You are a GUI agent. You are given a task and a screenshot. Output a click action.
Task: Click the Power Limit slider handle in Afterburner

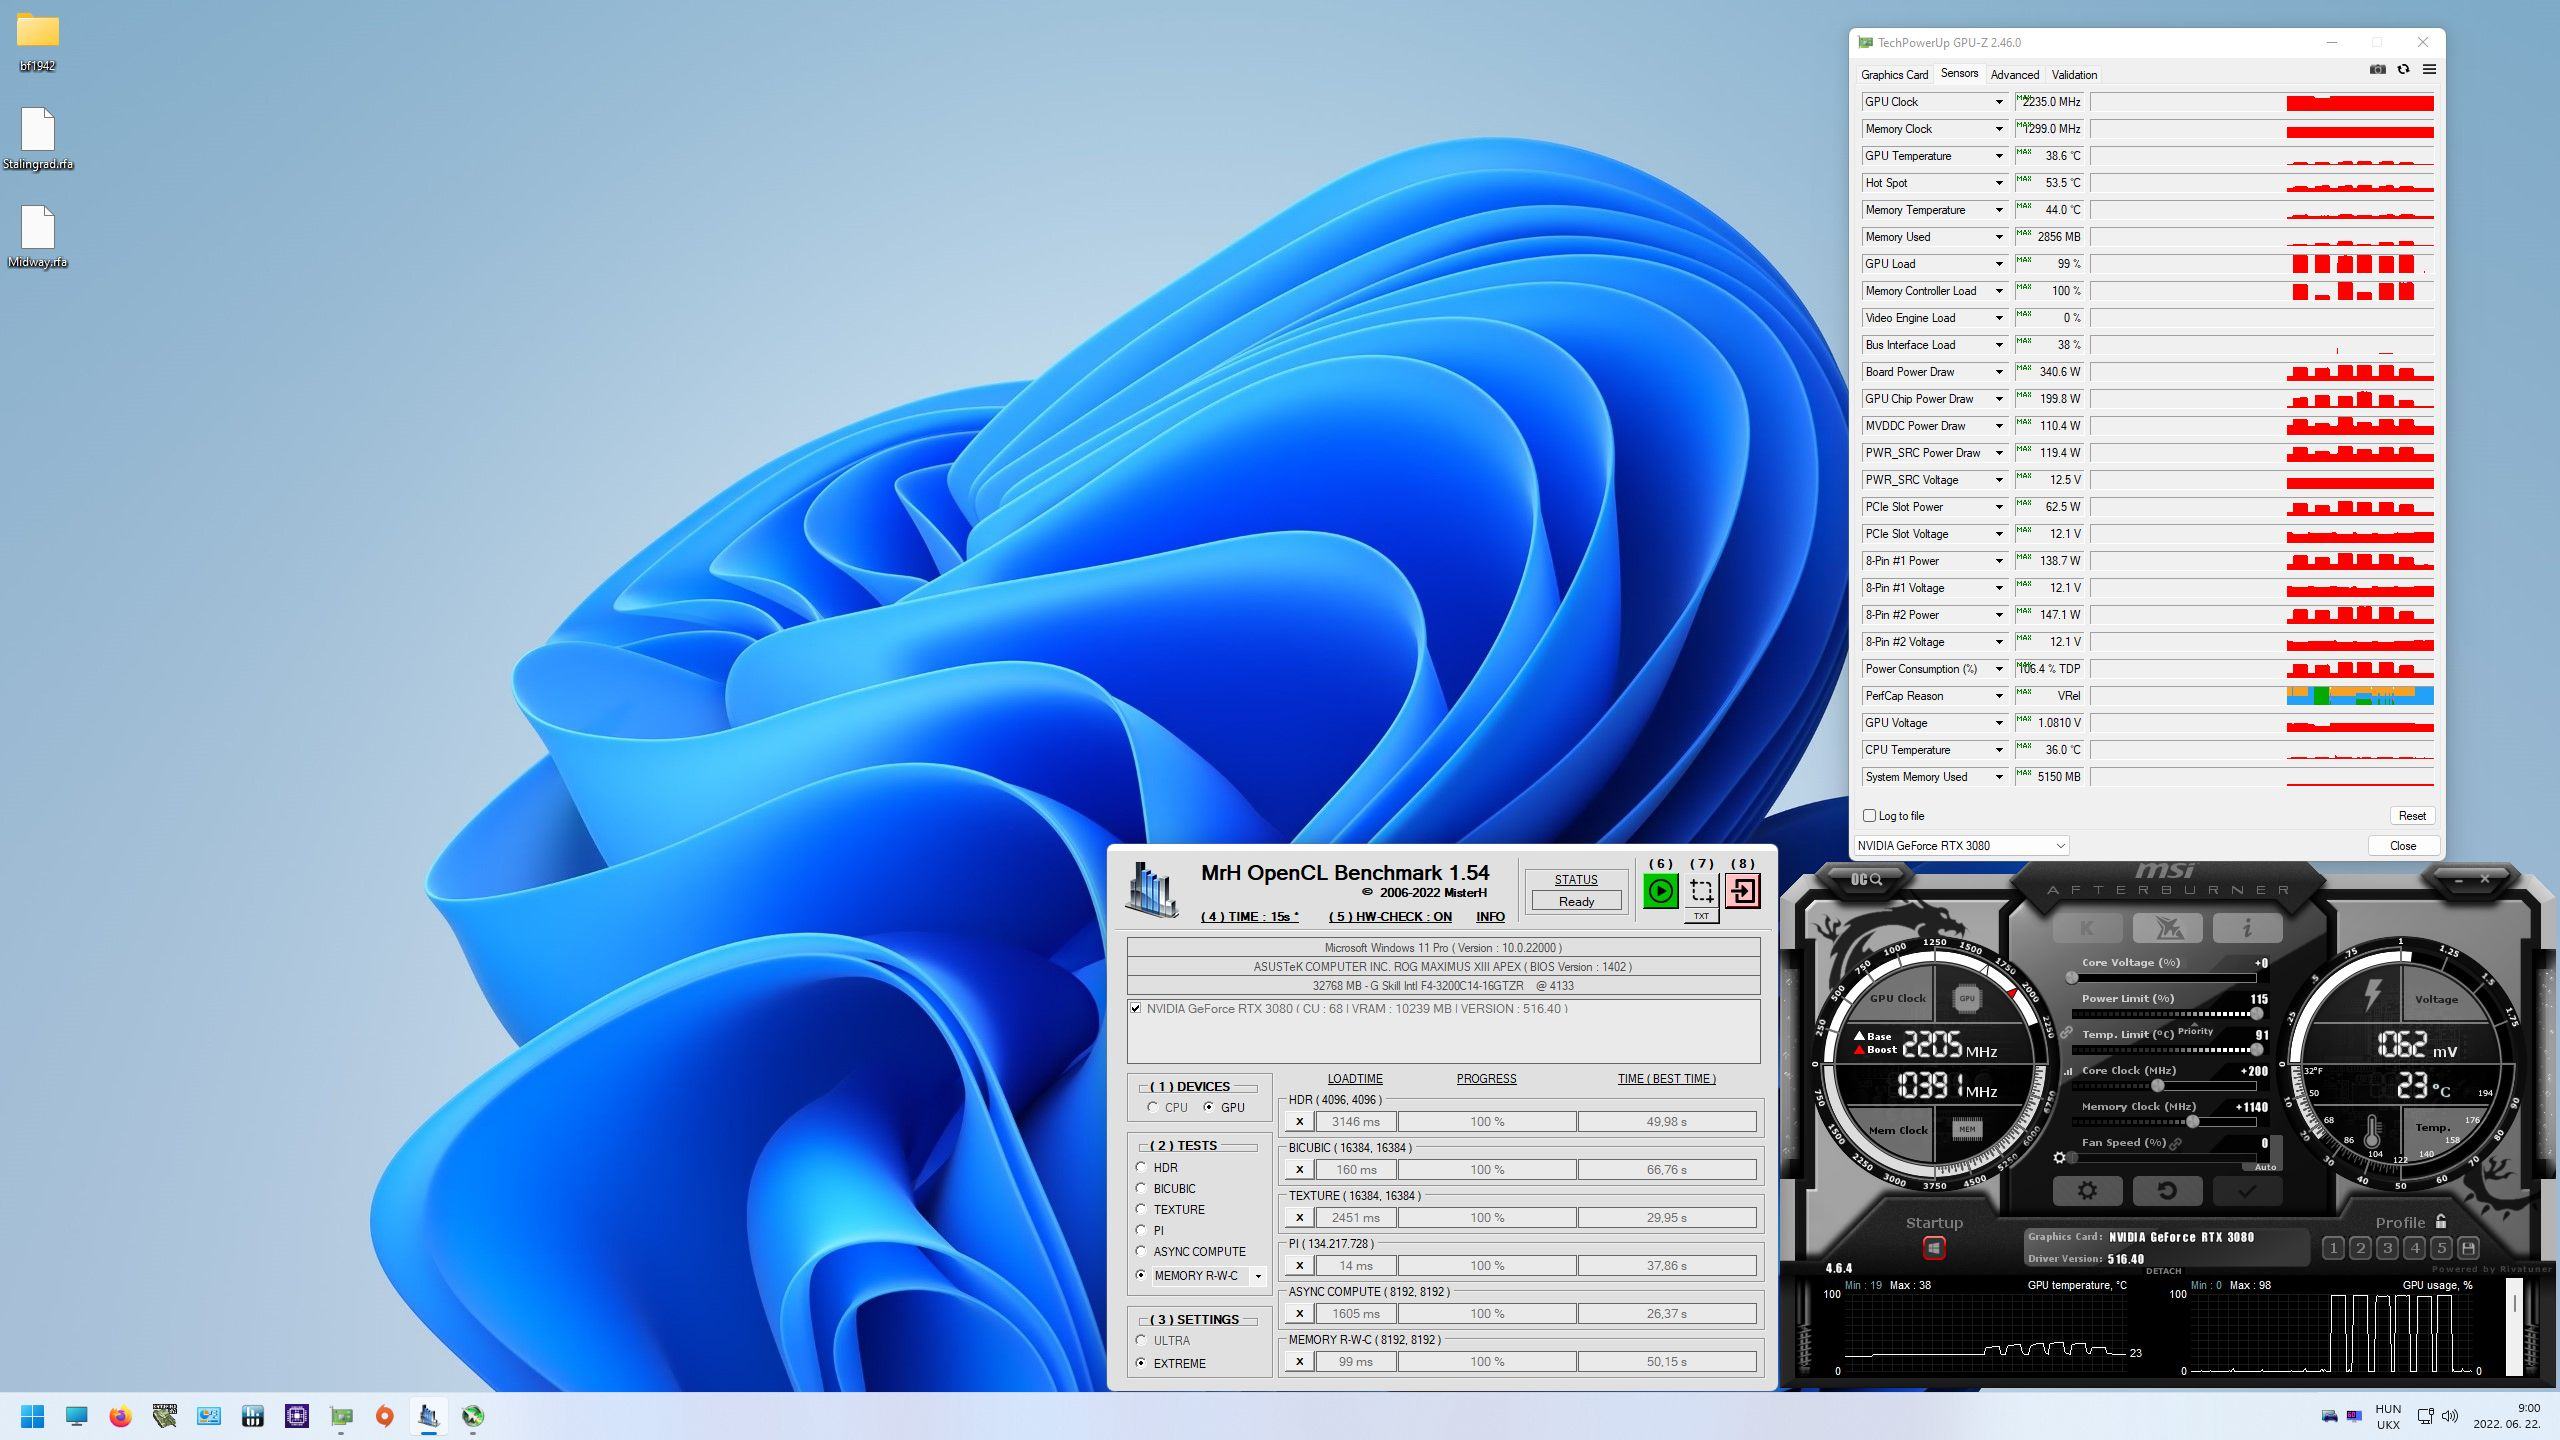tap(2256, 1014)
